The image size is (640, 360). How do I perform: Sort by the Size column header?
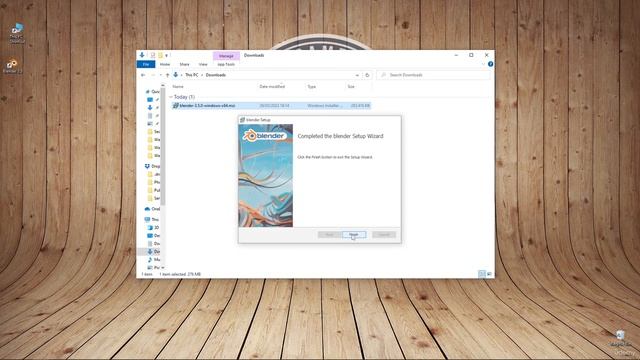[351, 87]
